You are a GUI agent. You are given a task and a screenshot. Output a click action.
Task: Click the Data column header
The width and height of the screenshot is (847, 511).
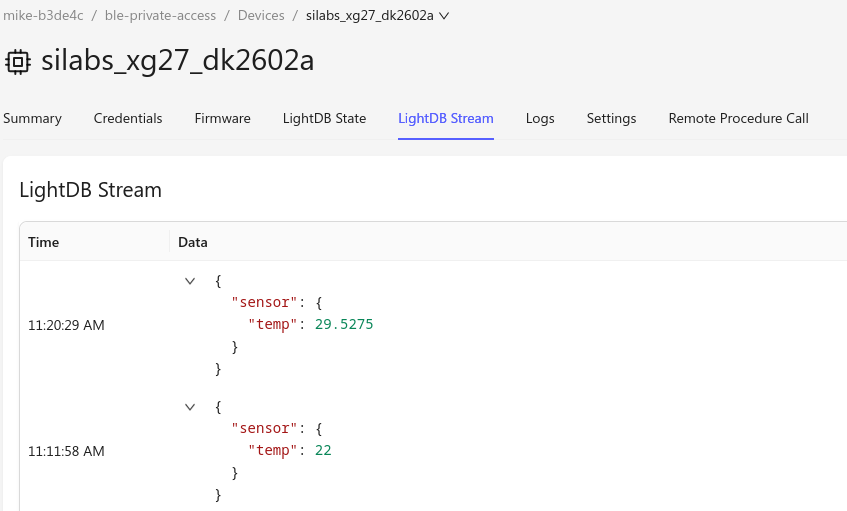pyautogui.click(x=193, y=242)
